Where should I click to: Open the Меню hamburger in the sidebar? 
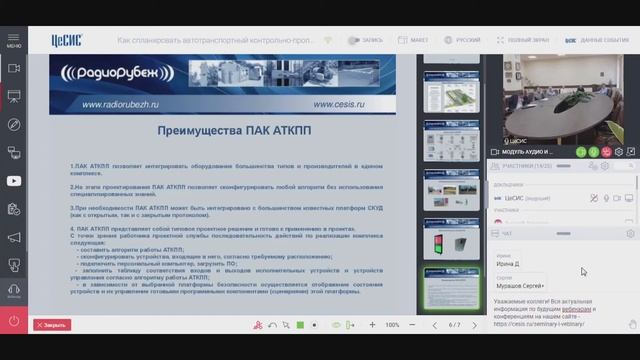click(13, 41)
